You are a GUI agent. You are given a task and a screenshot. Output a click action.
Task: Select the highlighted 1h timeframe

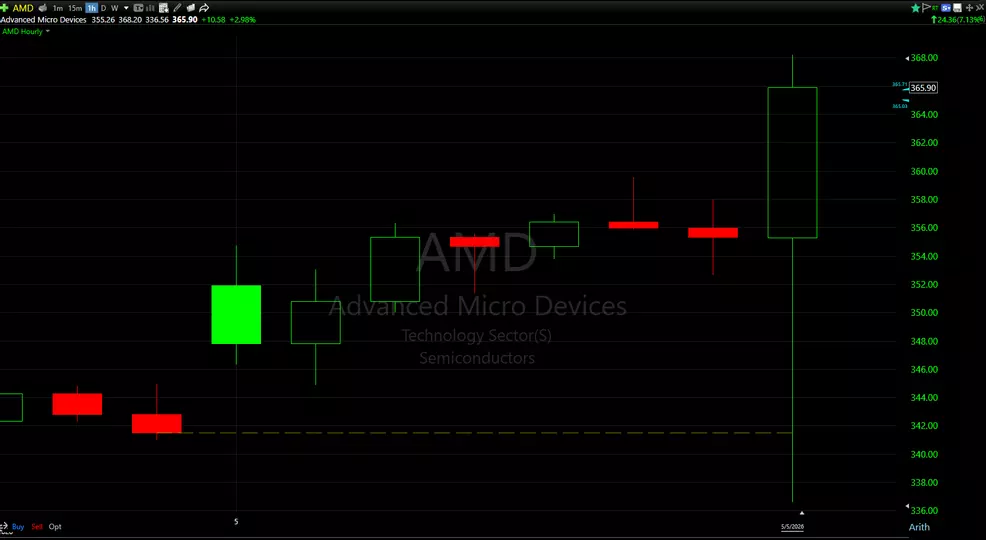tap(91, 8)
